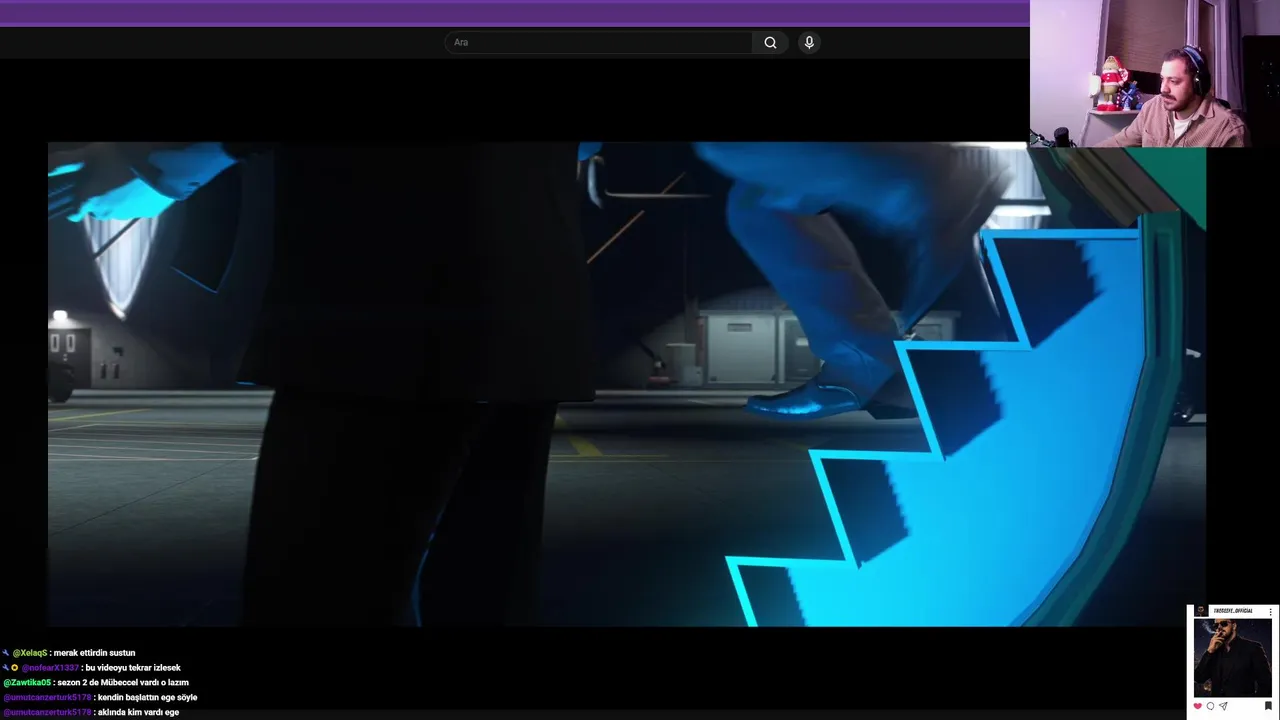1280x720 pixels.
Task: Focus the "Ara" search input field
Action: click(598, 42)
